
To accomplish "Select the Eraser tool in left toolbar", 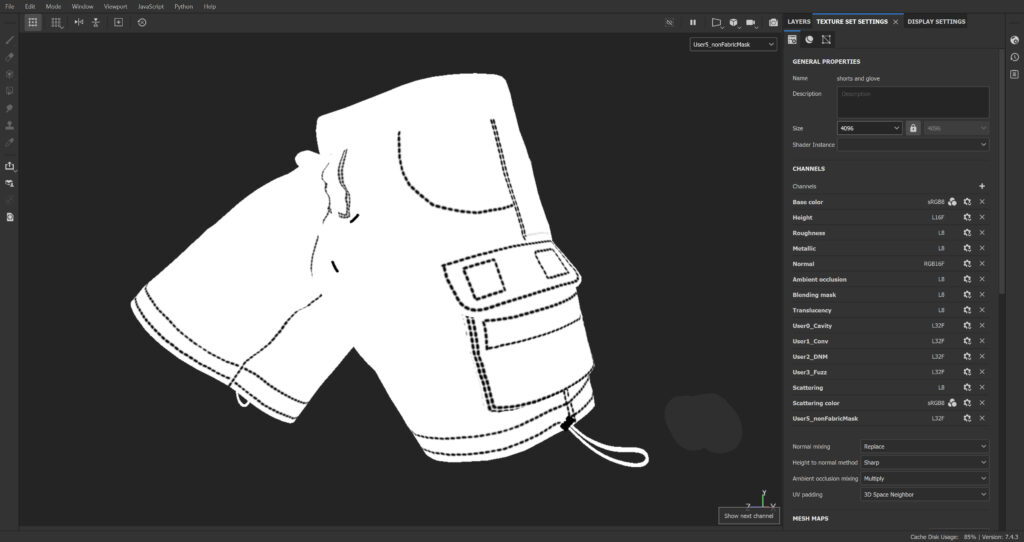I will [10, 57].
